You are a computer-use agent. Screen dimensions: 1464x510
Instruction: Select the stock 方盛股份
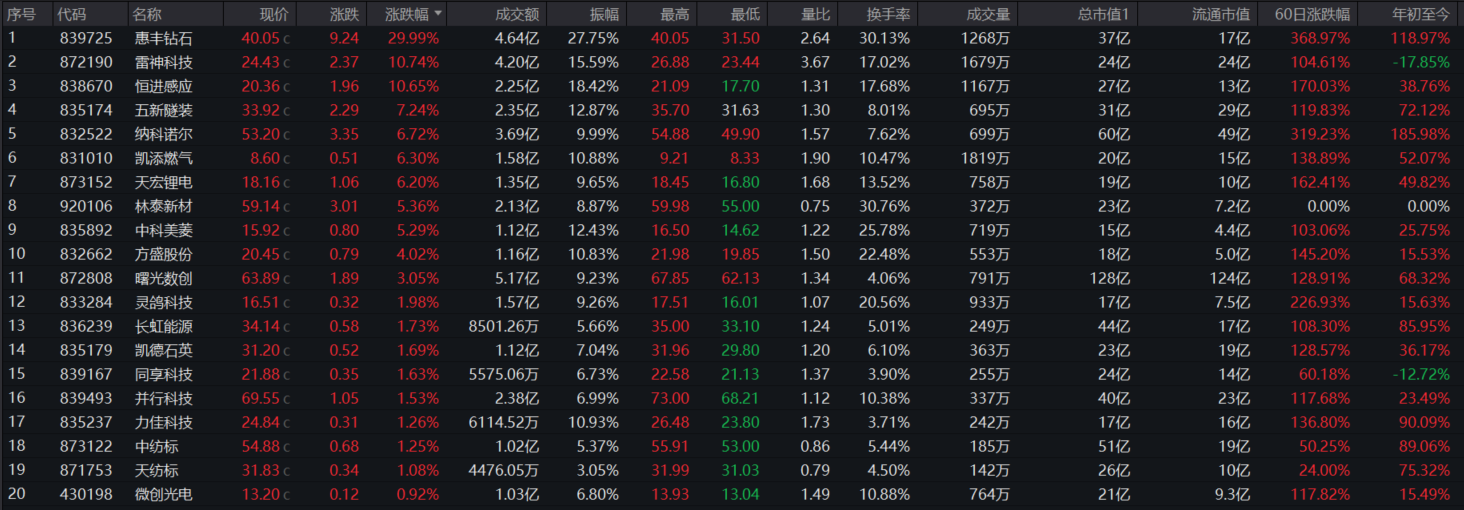click(164, 254)
